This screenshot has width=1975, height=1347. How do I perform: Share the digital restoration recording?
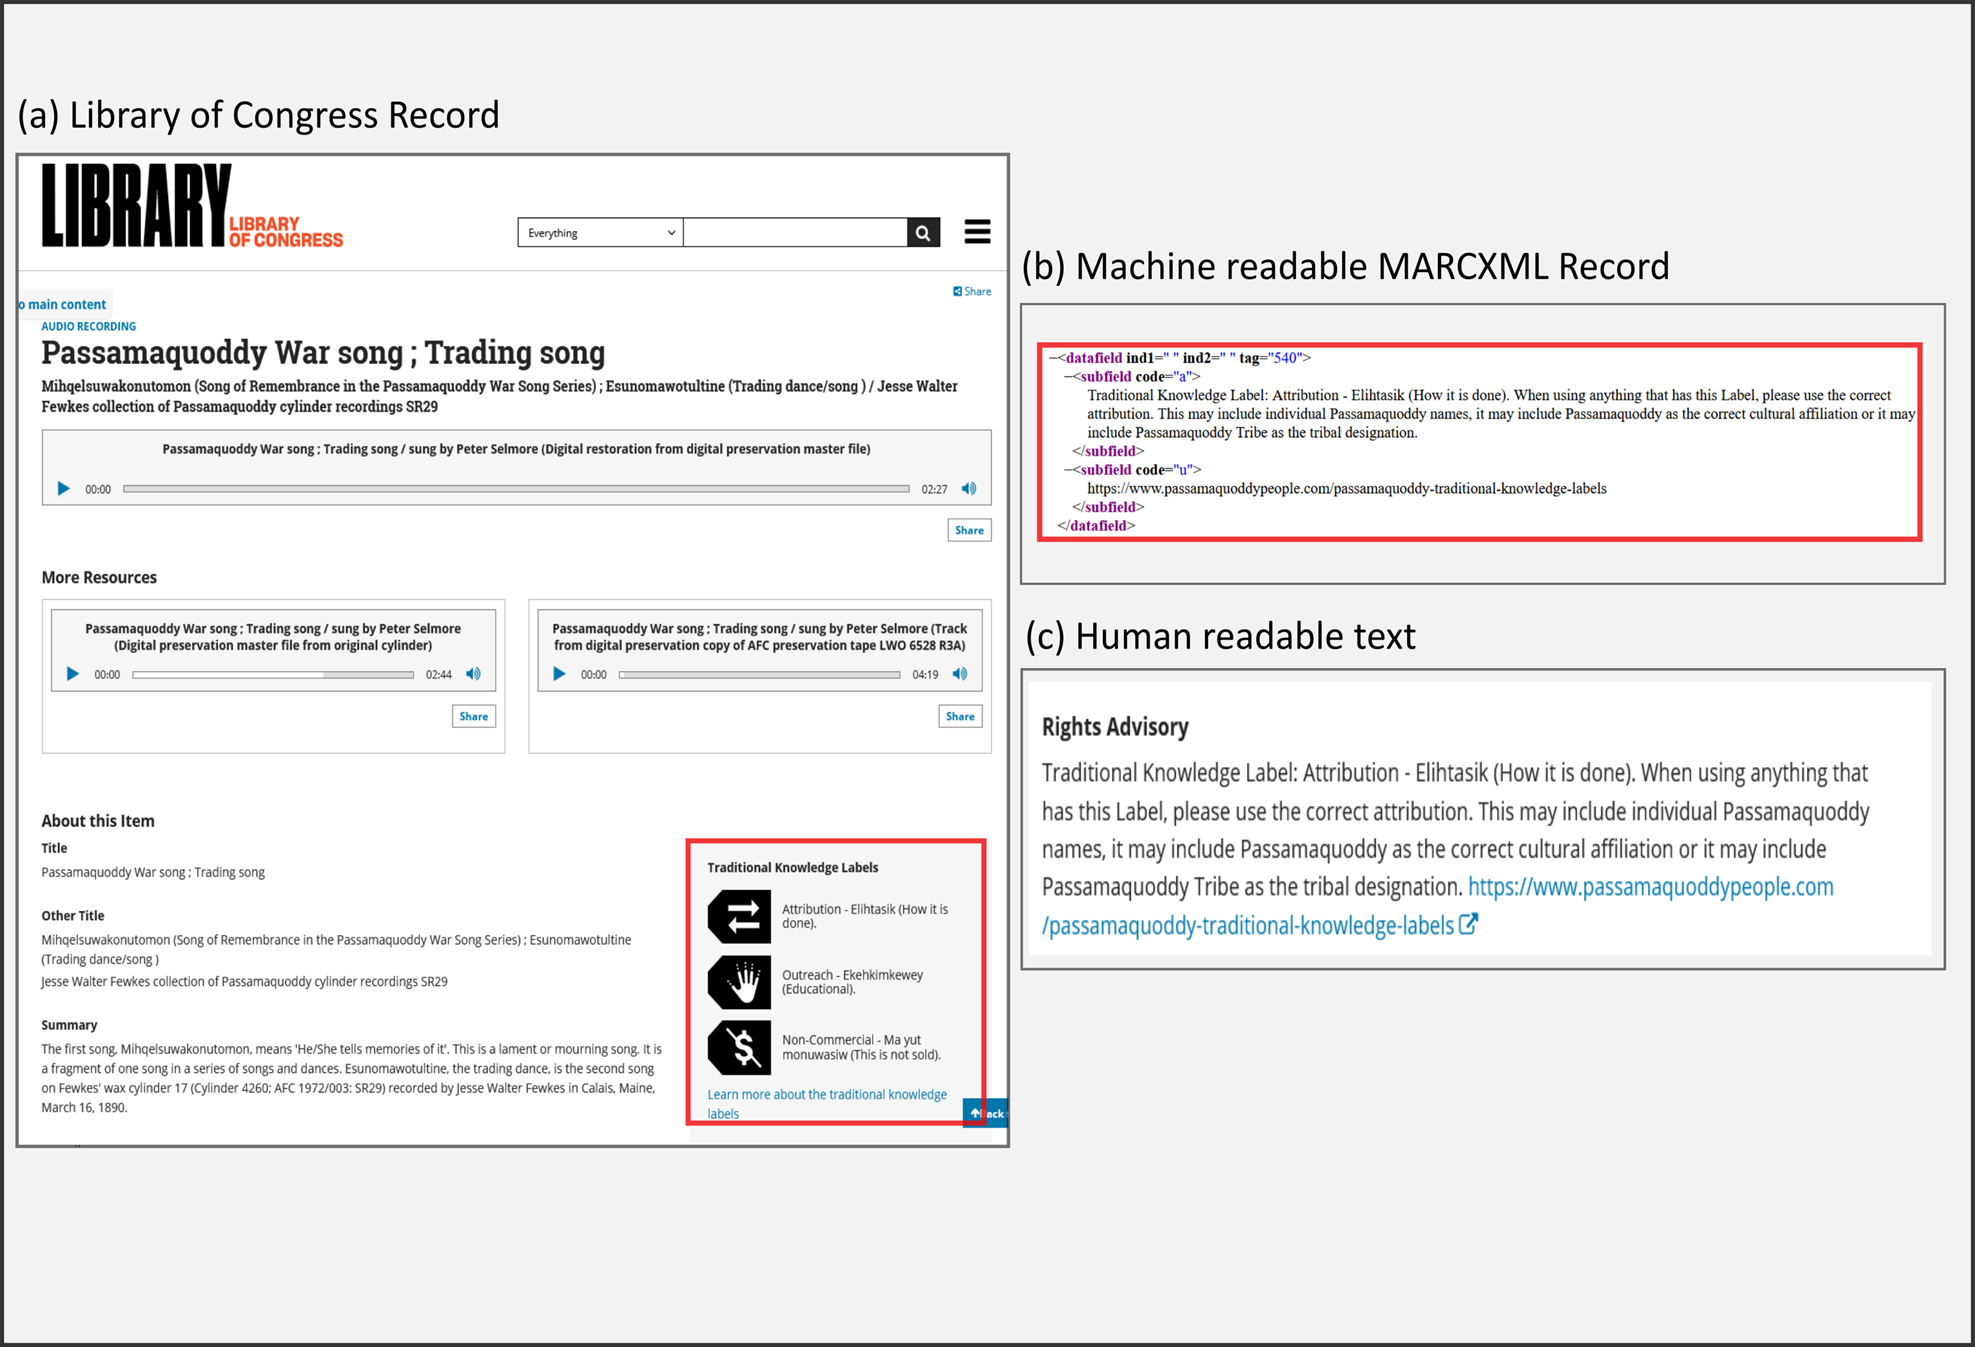[969, 530]
